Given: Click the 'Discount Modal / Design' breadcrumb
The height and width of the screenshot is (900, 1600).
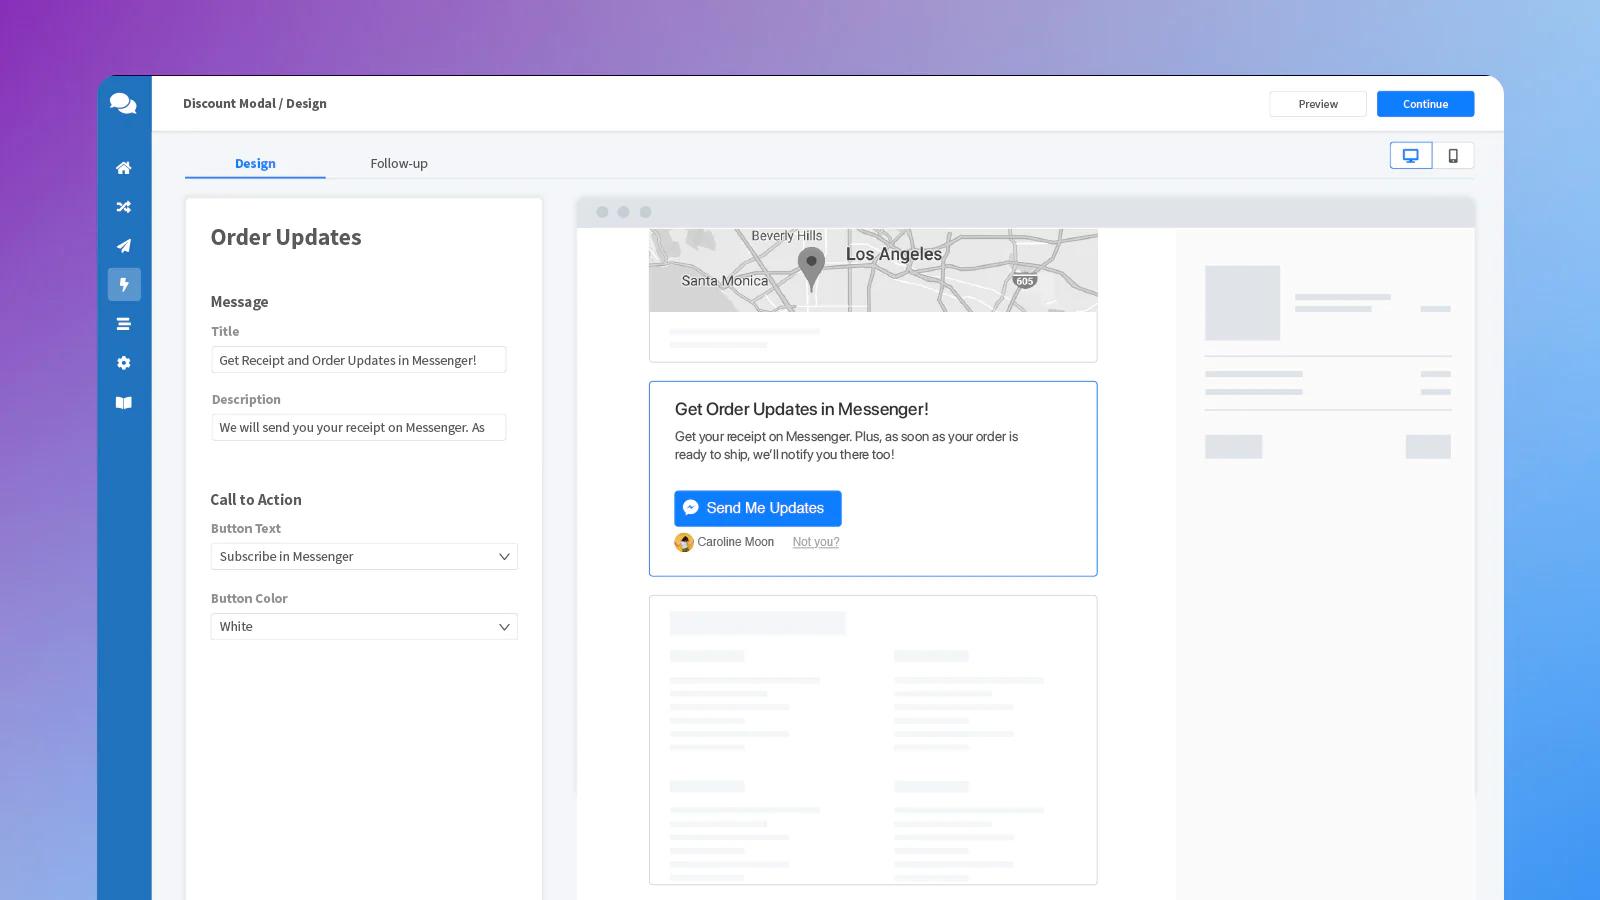Looking at the screenshot, I should (255, 103).
